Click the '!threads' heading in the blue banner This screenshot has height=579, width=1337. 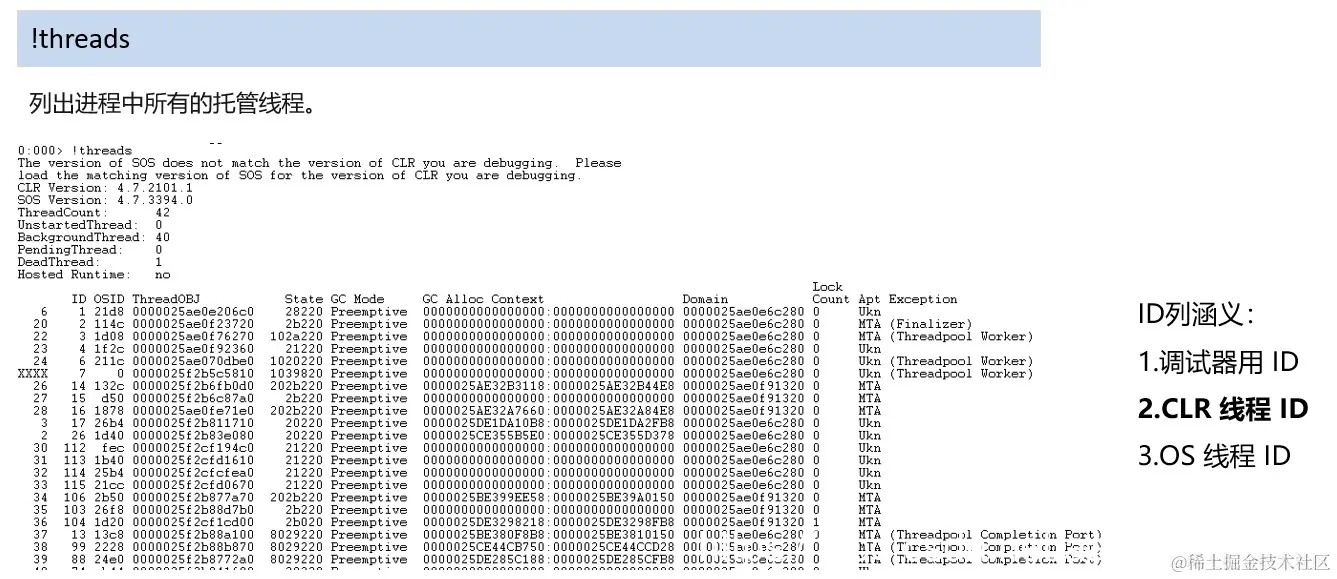pyautogui.click(x=81, y=39)
